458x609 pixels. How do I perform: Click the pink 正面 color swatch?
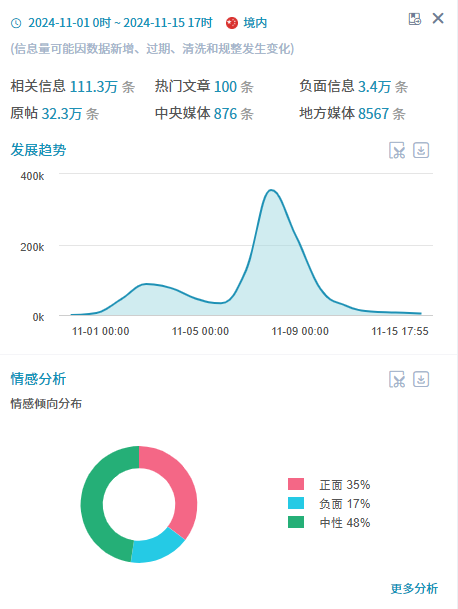(x=296, y=484)
